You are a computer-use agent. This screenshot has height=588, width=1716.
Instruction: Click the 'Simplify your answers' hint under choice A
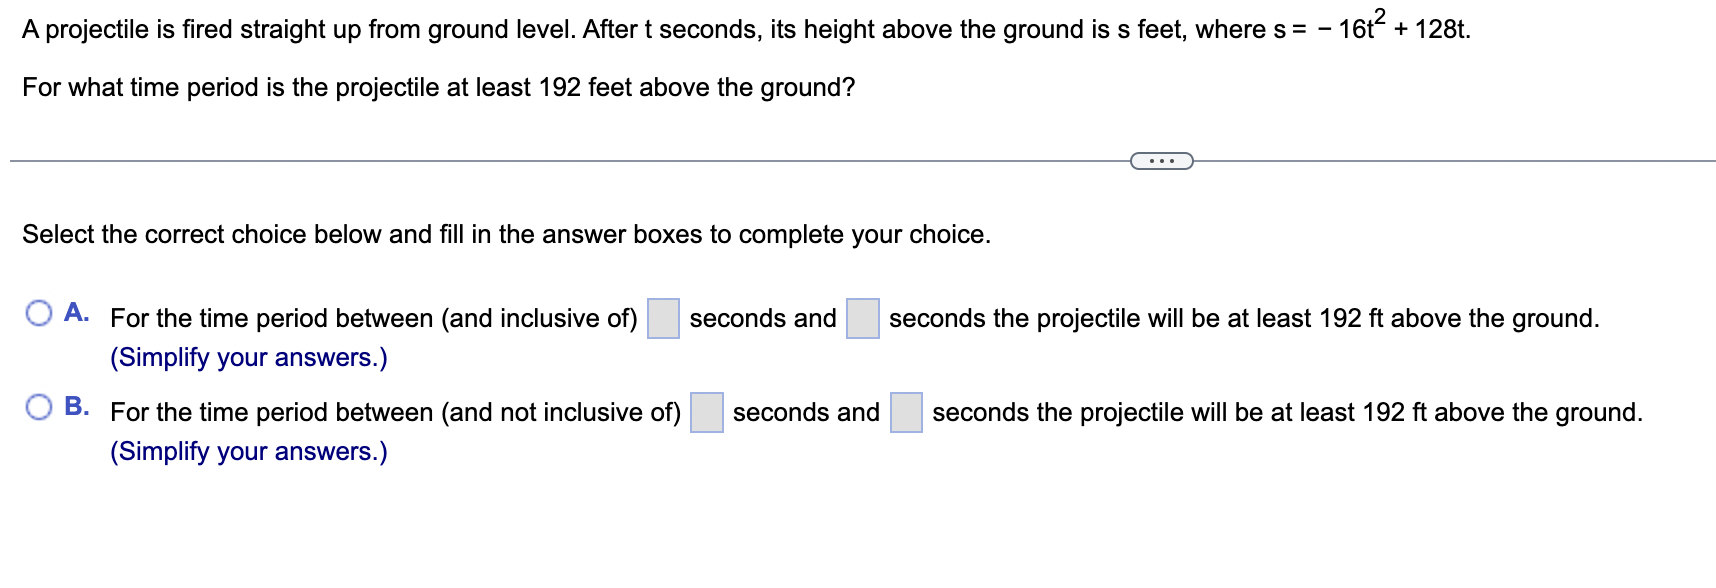[248, 357]
